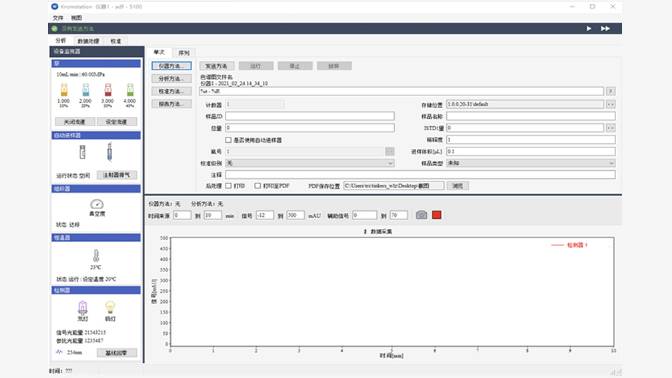Click the fast-forward button in the top bar
This screenshot has width=672, height=378.
click(x=605, y=28)
